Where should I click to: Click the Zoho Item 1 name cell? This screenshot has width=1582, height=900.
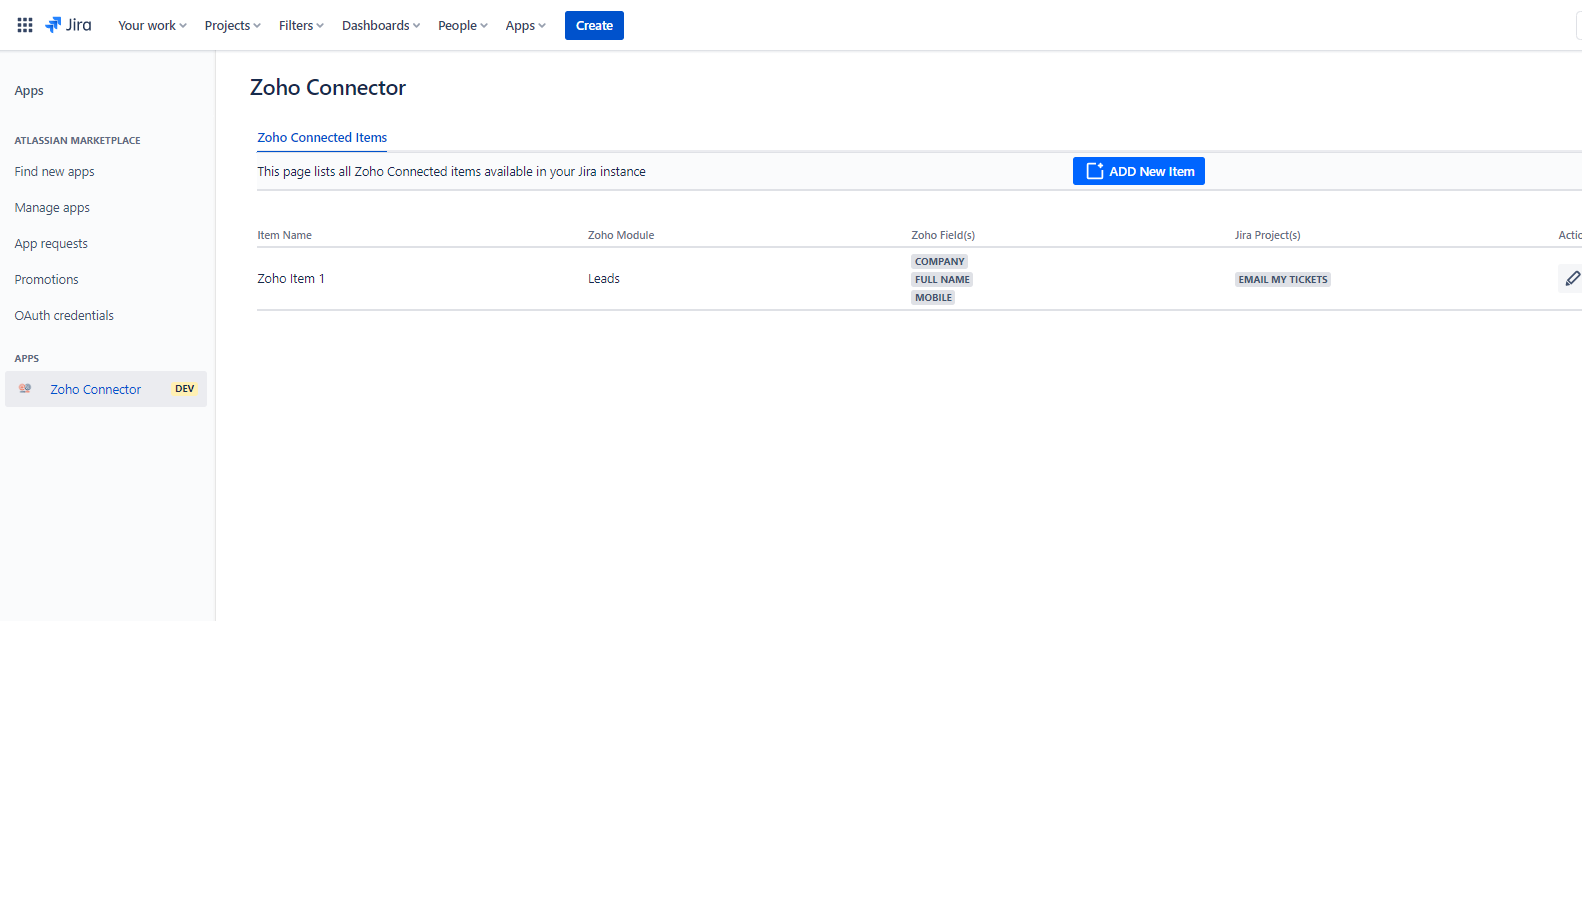pyautogui.click(x=291, y=279)
